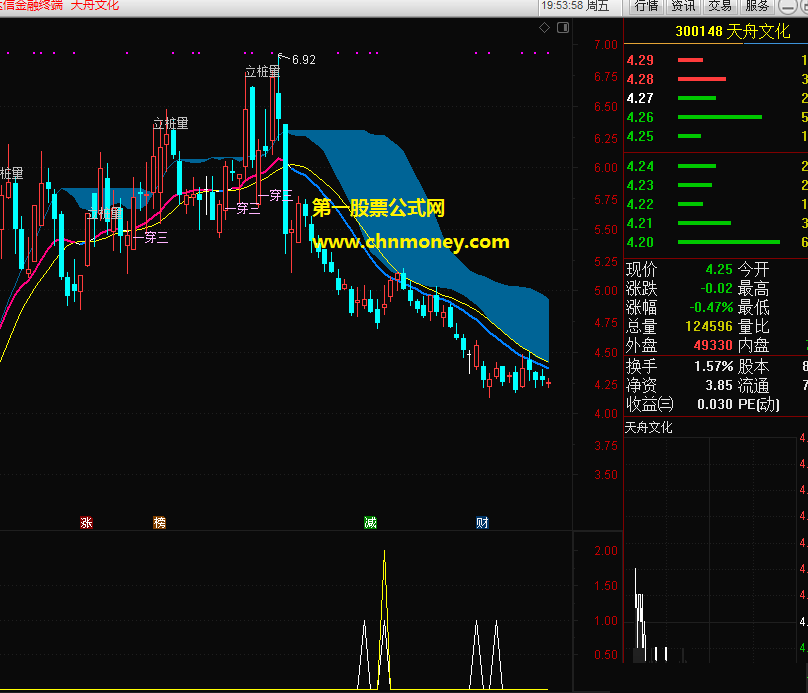The width and height of the screenshot is (808, 693).
Task: Click the diamond icon above the chart
Action: (x=544, y=28)
